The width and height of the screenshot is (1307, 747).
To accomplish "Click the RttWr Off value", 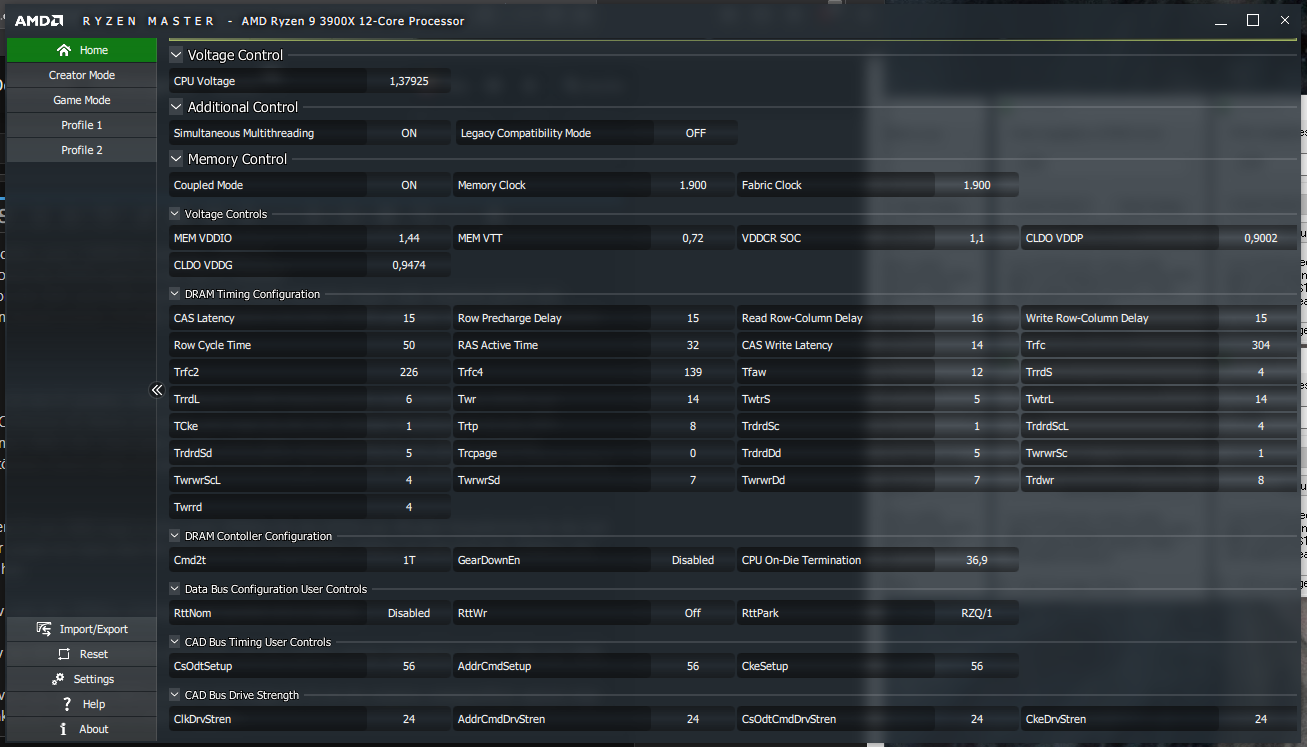I will [693, 613].
